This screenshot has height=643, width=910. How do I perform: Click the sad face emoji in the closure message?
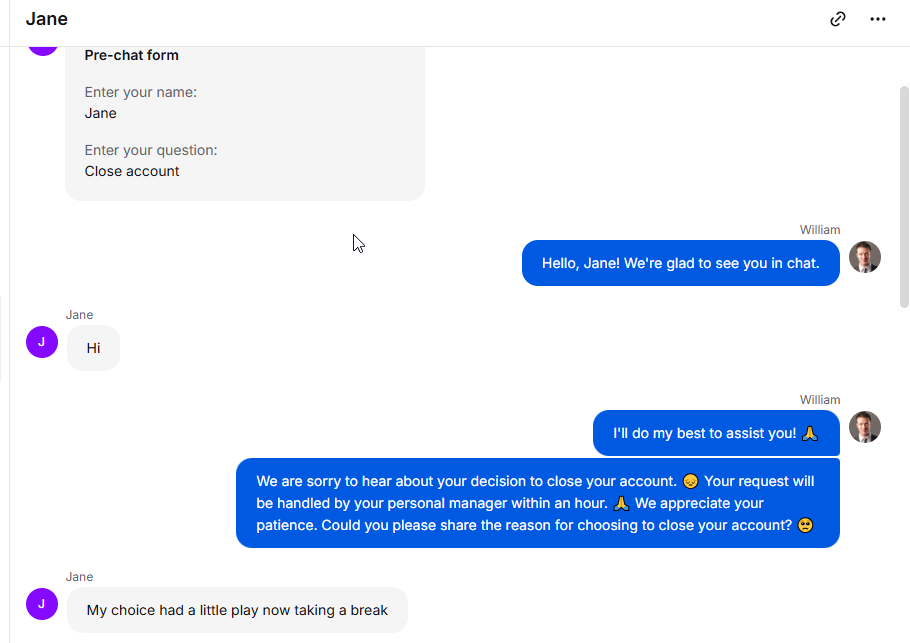pyautogui.click(x=691, y=481)
